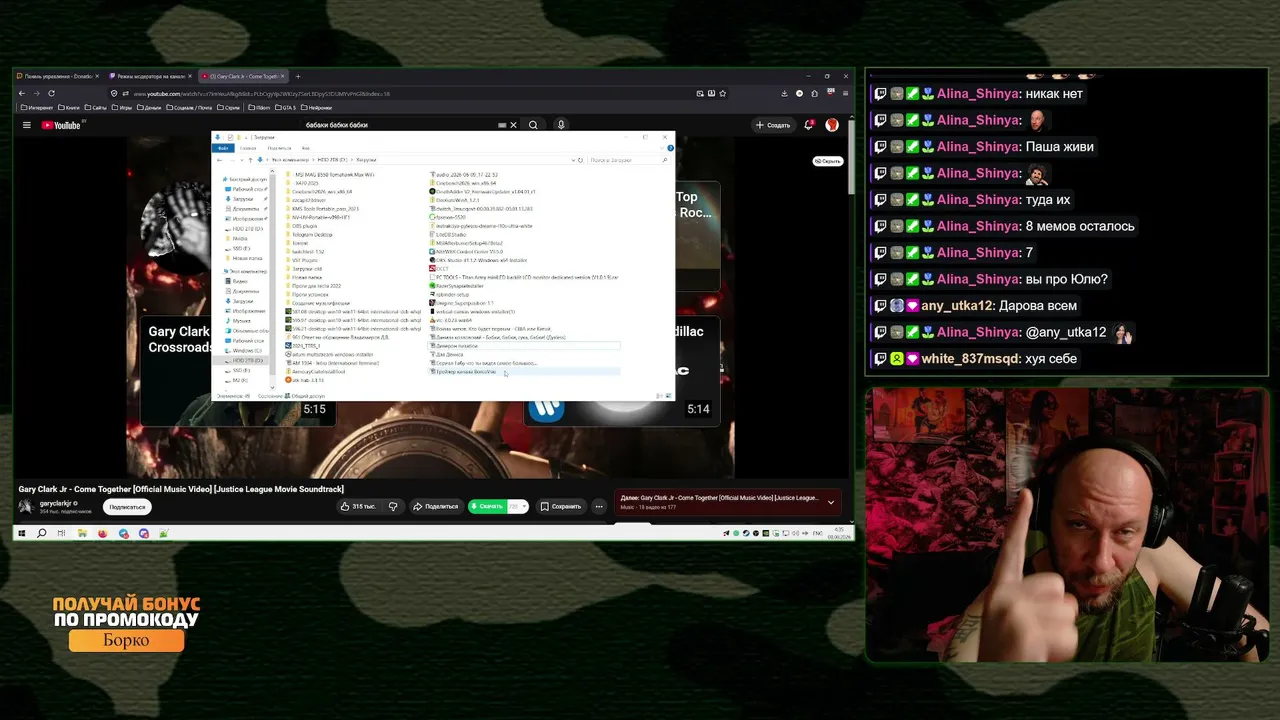Viewport: 1280px width, 720px height.
Task: Select the Для Дениса file
Action: click(446, 355)
